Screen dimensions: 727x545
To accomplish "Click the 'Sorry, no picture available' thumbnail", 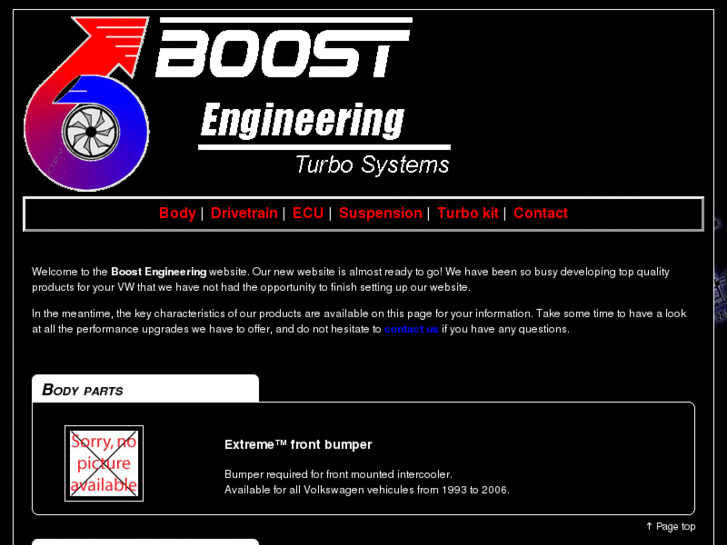I will pos(104,463).
